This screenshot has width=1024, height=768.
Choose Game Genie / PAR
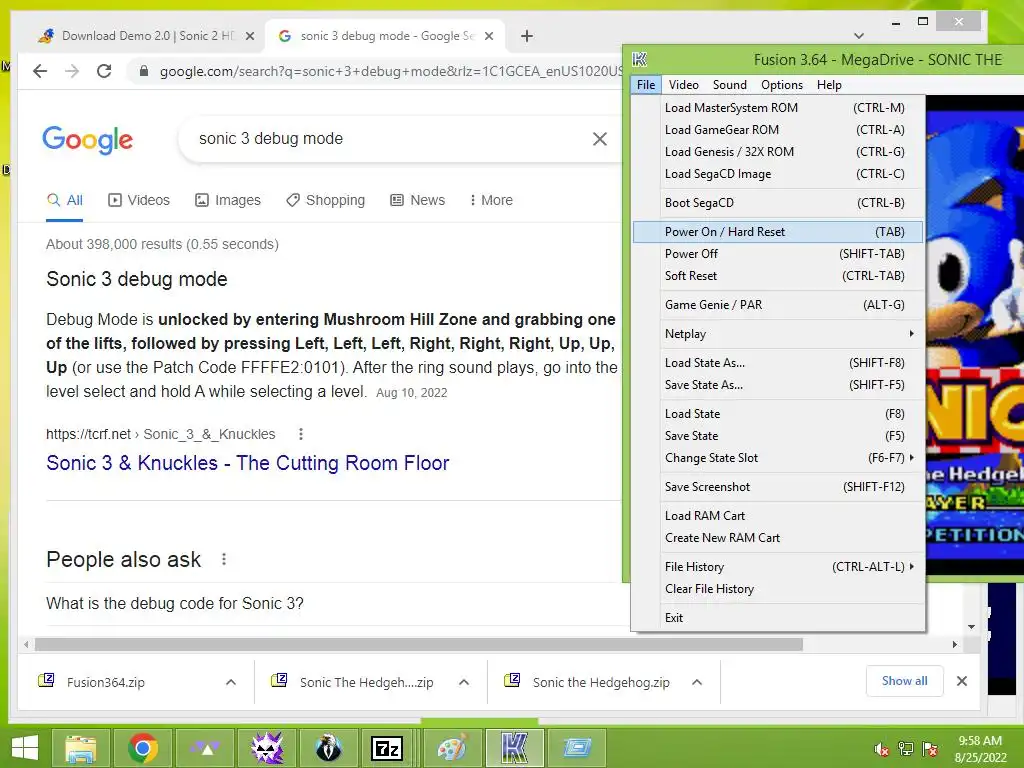[x=778, y=305]
